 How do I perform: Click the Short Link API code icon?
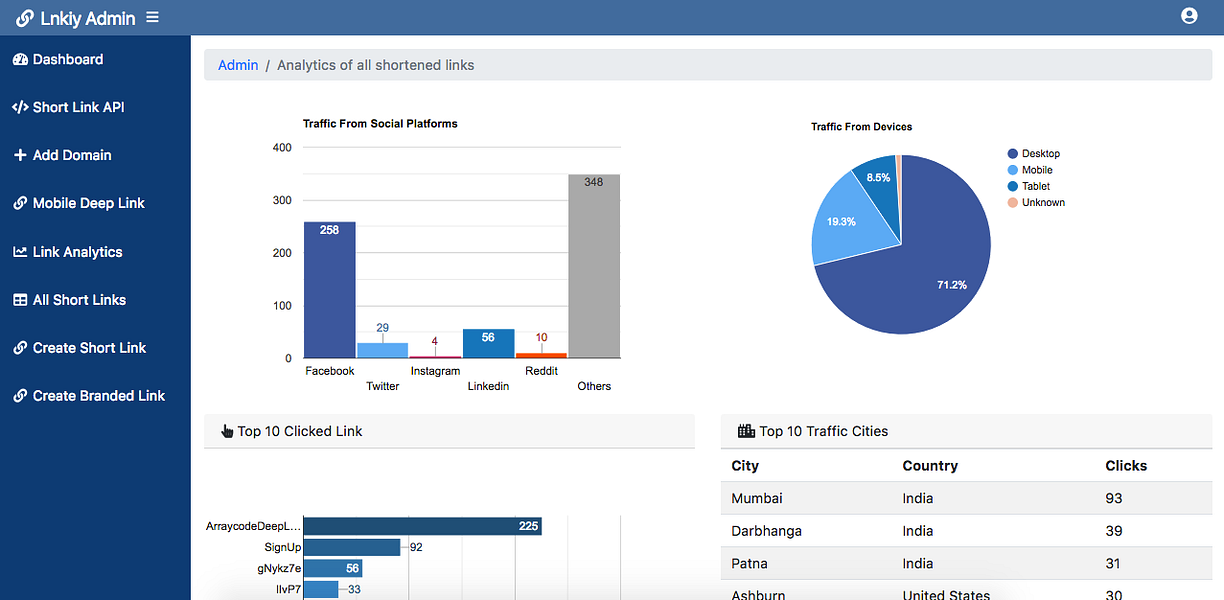coord(20,107)
